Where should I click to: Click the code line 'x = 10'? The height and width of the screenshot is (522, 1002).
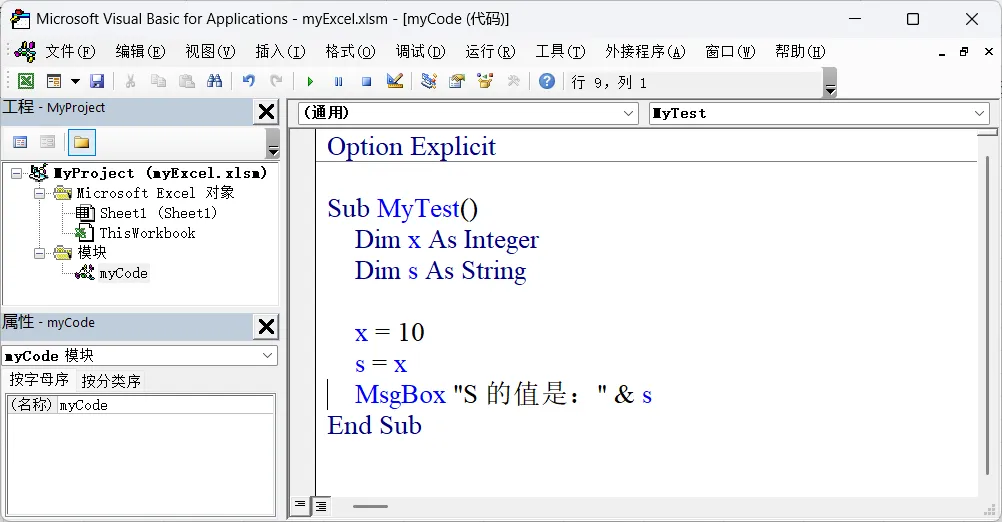click(x=390, y=333)
